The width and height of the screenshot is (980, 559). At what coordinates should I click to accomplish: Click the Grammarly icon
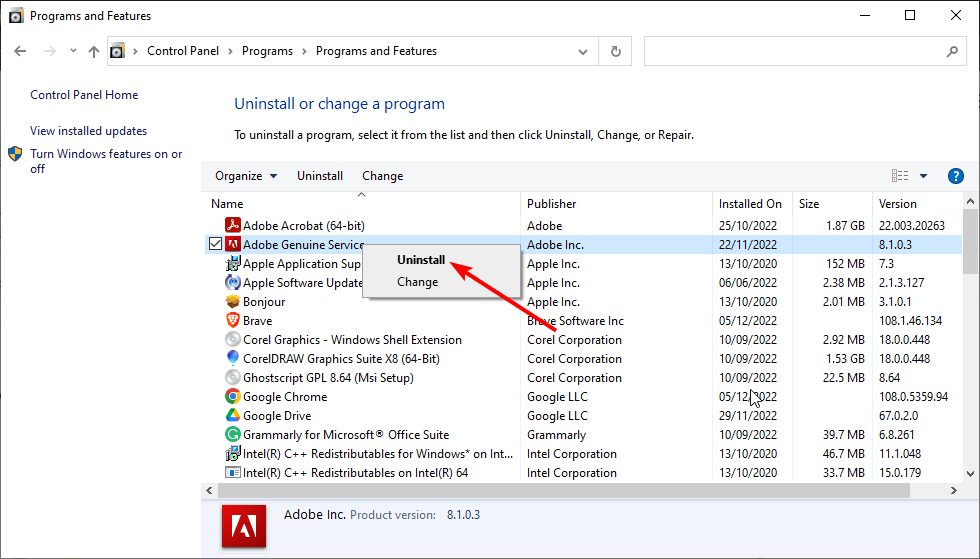coord(232,434)
